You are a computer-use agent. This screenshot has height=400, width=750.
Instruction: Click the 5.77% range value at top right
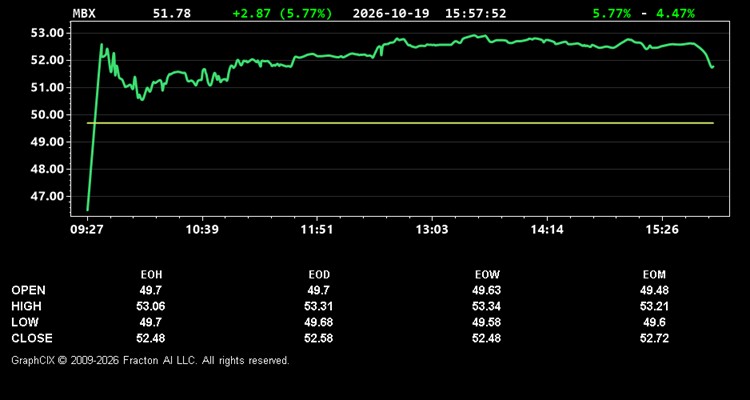coord(611,13)
